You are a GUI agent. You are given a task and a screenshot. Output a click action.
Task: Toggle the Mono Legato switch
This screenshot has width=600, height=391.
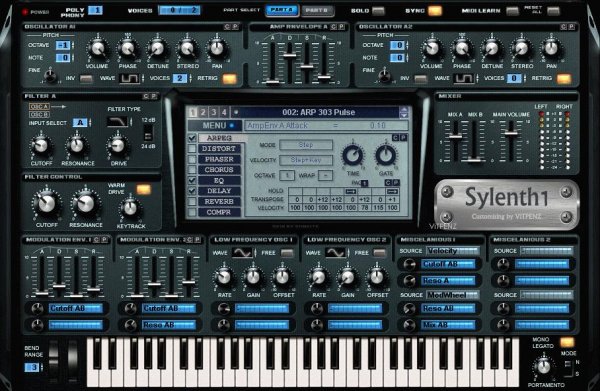(567, 342)
